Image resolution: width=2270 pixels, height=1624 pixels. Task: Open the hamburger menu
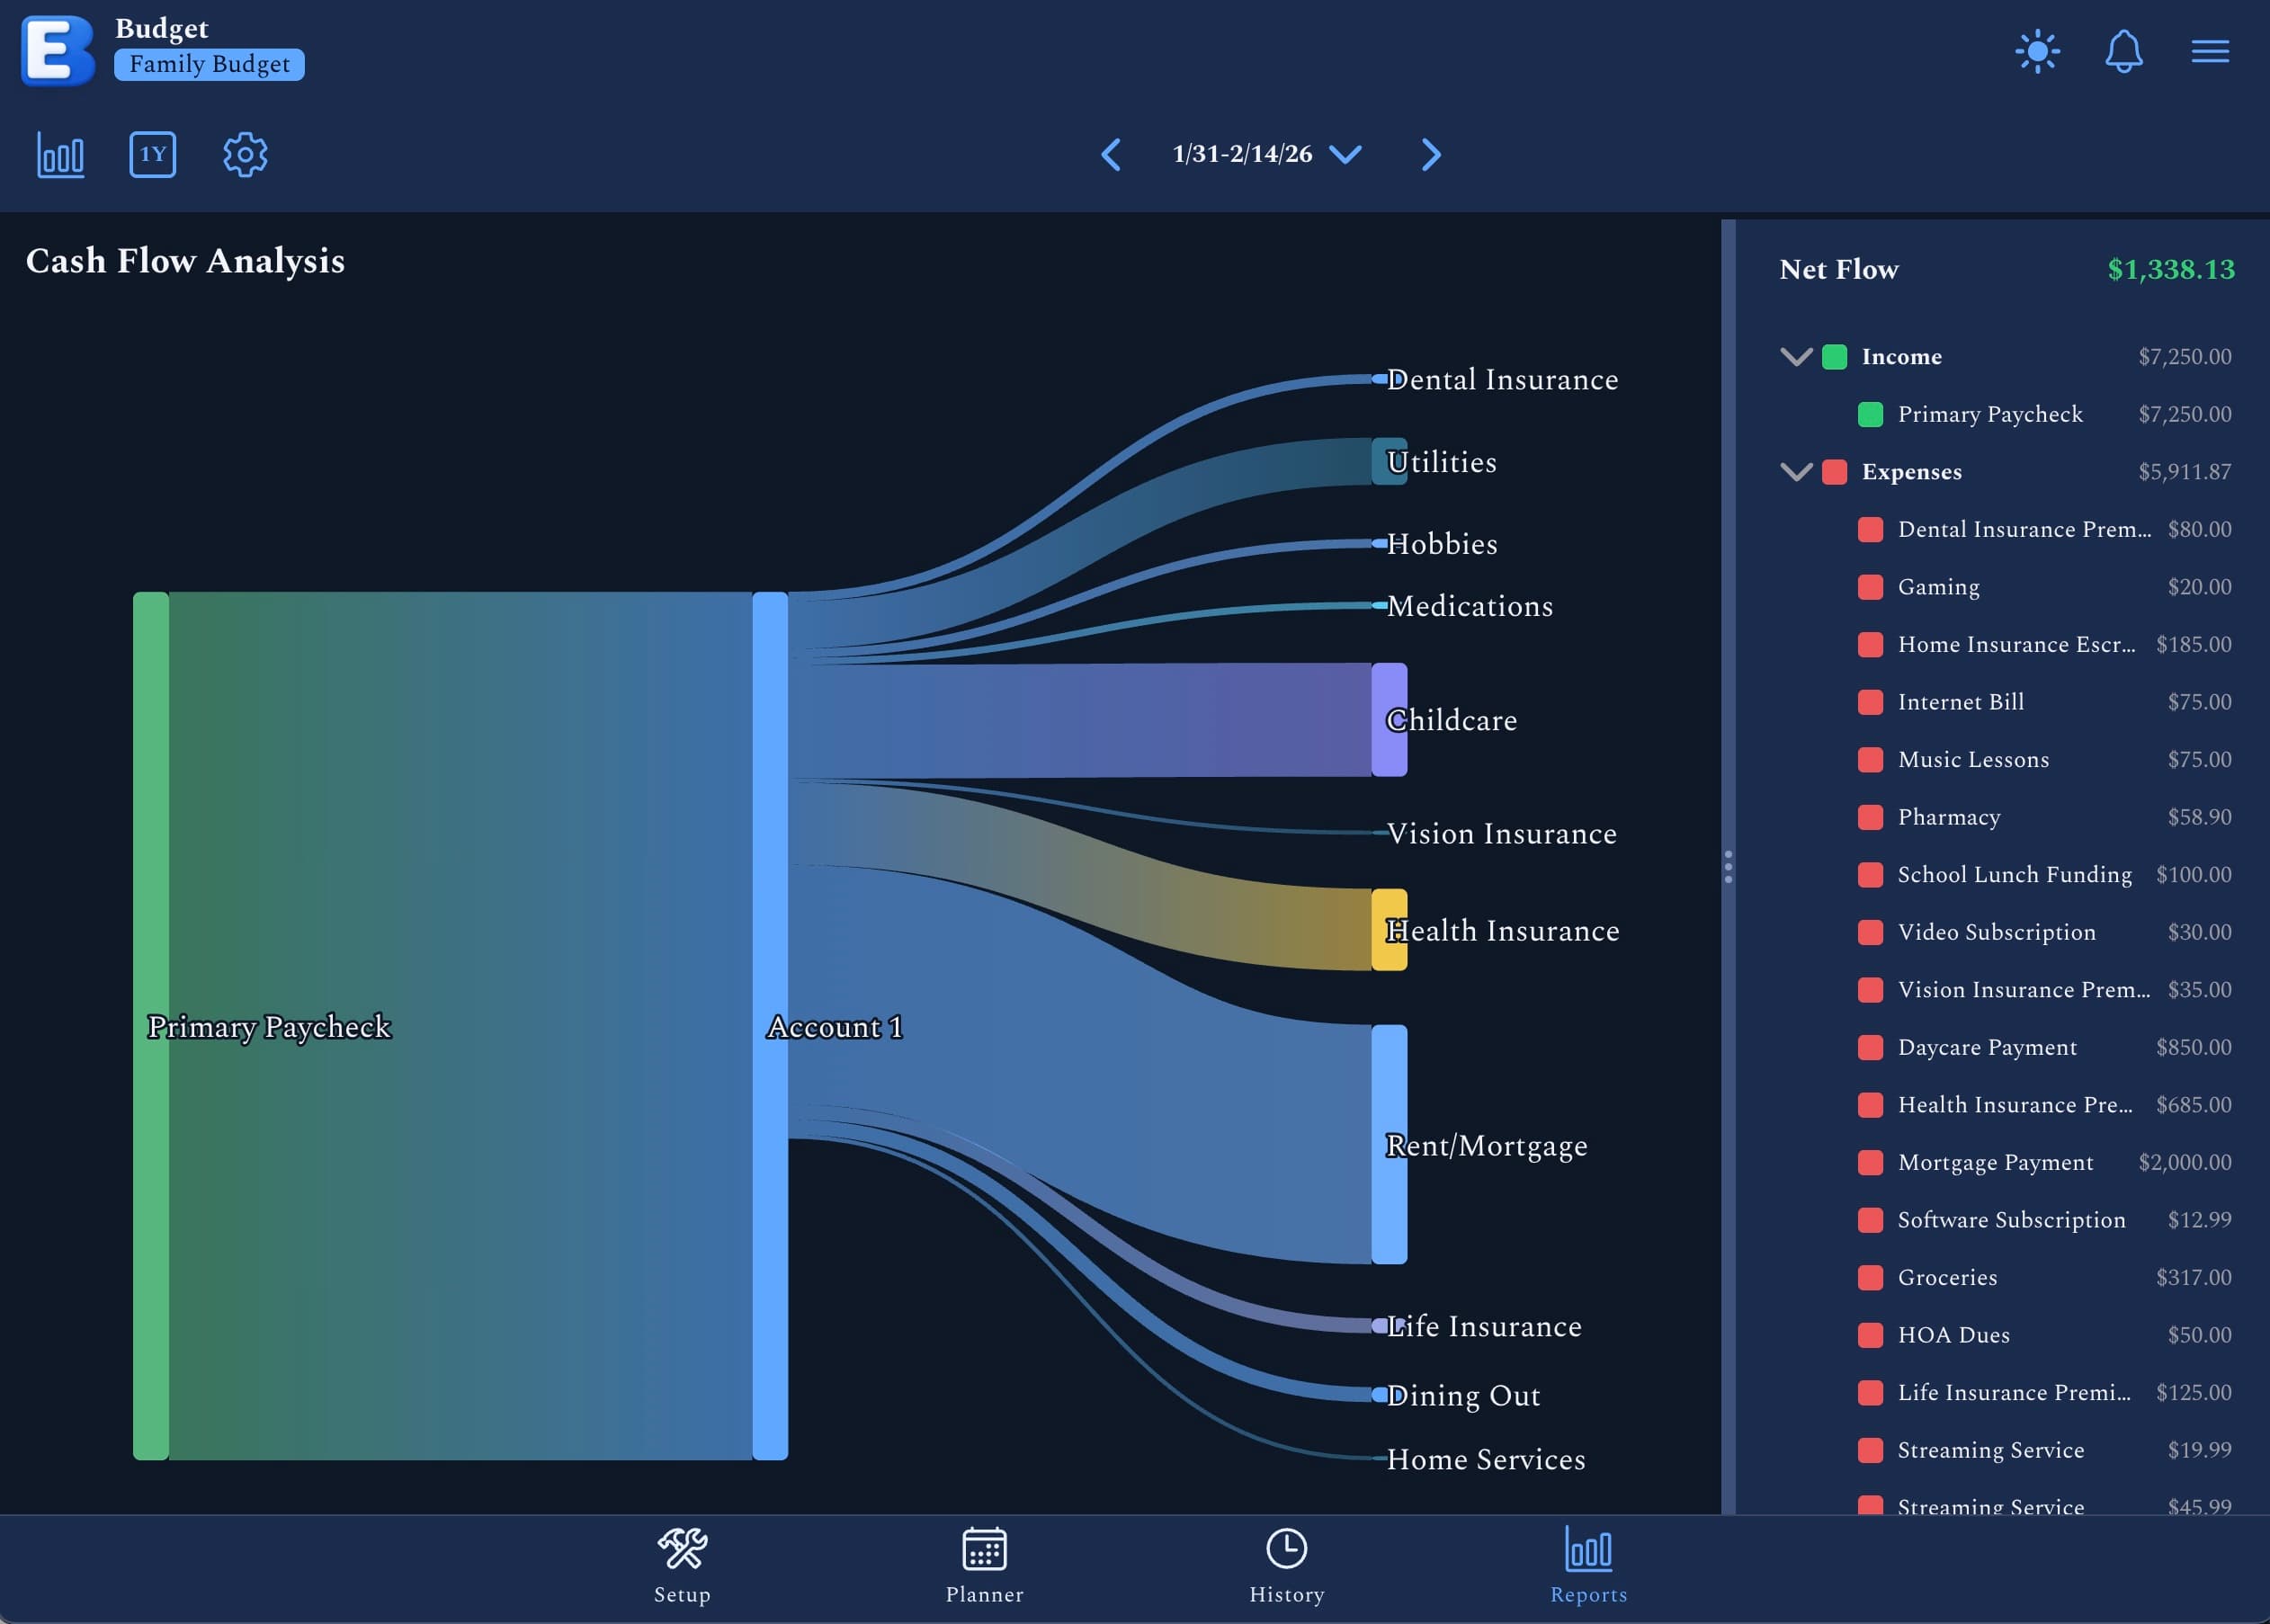pyautogui.click(x=2210, y=51)
